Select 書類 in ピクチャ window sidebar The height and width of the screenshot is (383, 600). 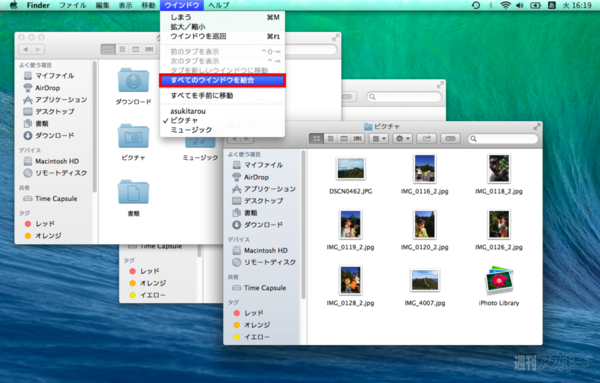click(x=245, y=213)
